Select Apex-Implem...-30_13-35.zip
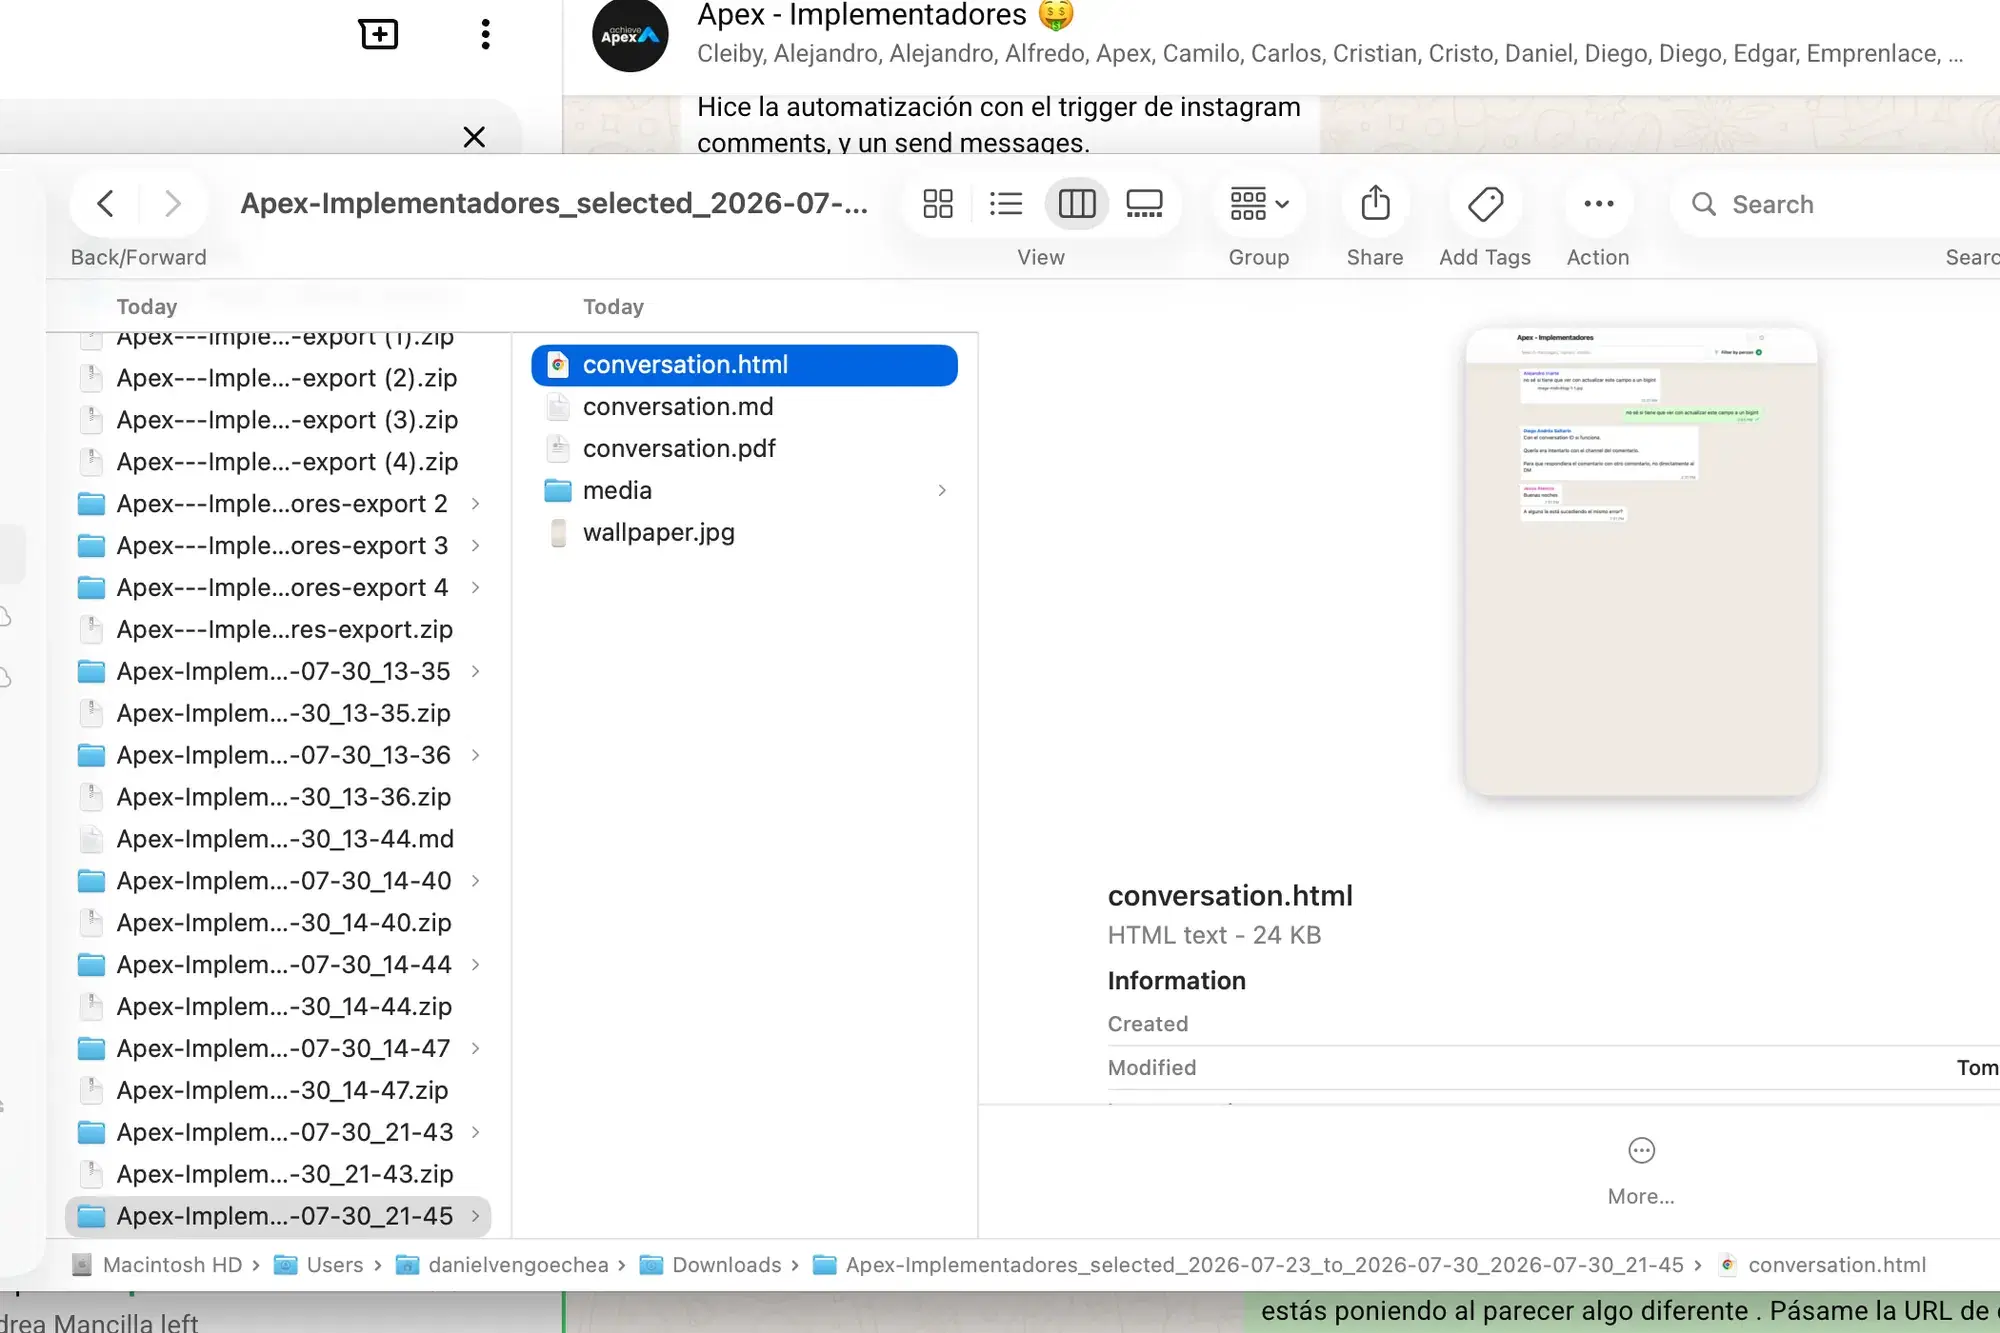 (x=278, y=714)
